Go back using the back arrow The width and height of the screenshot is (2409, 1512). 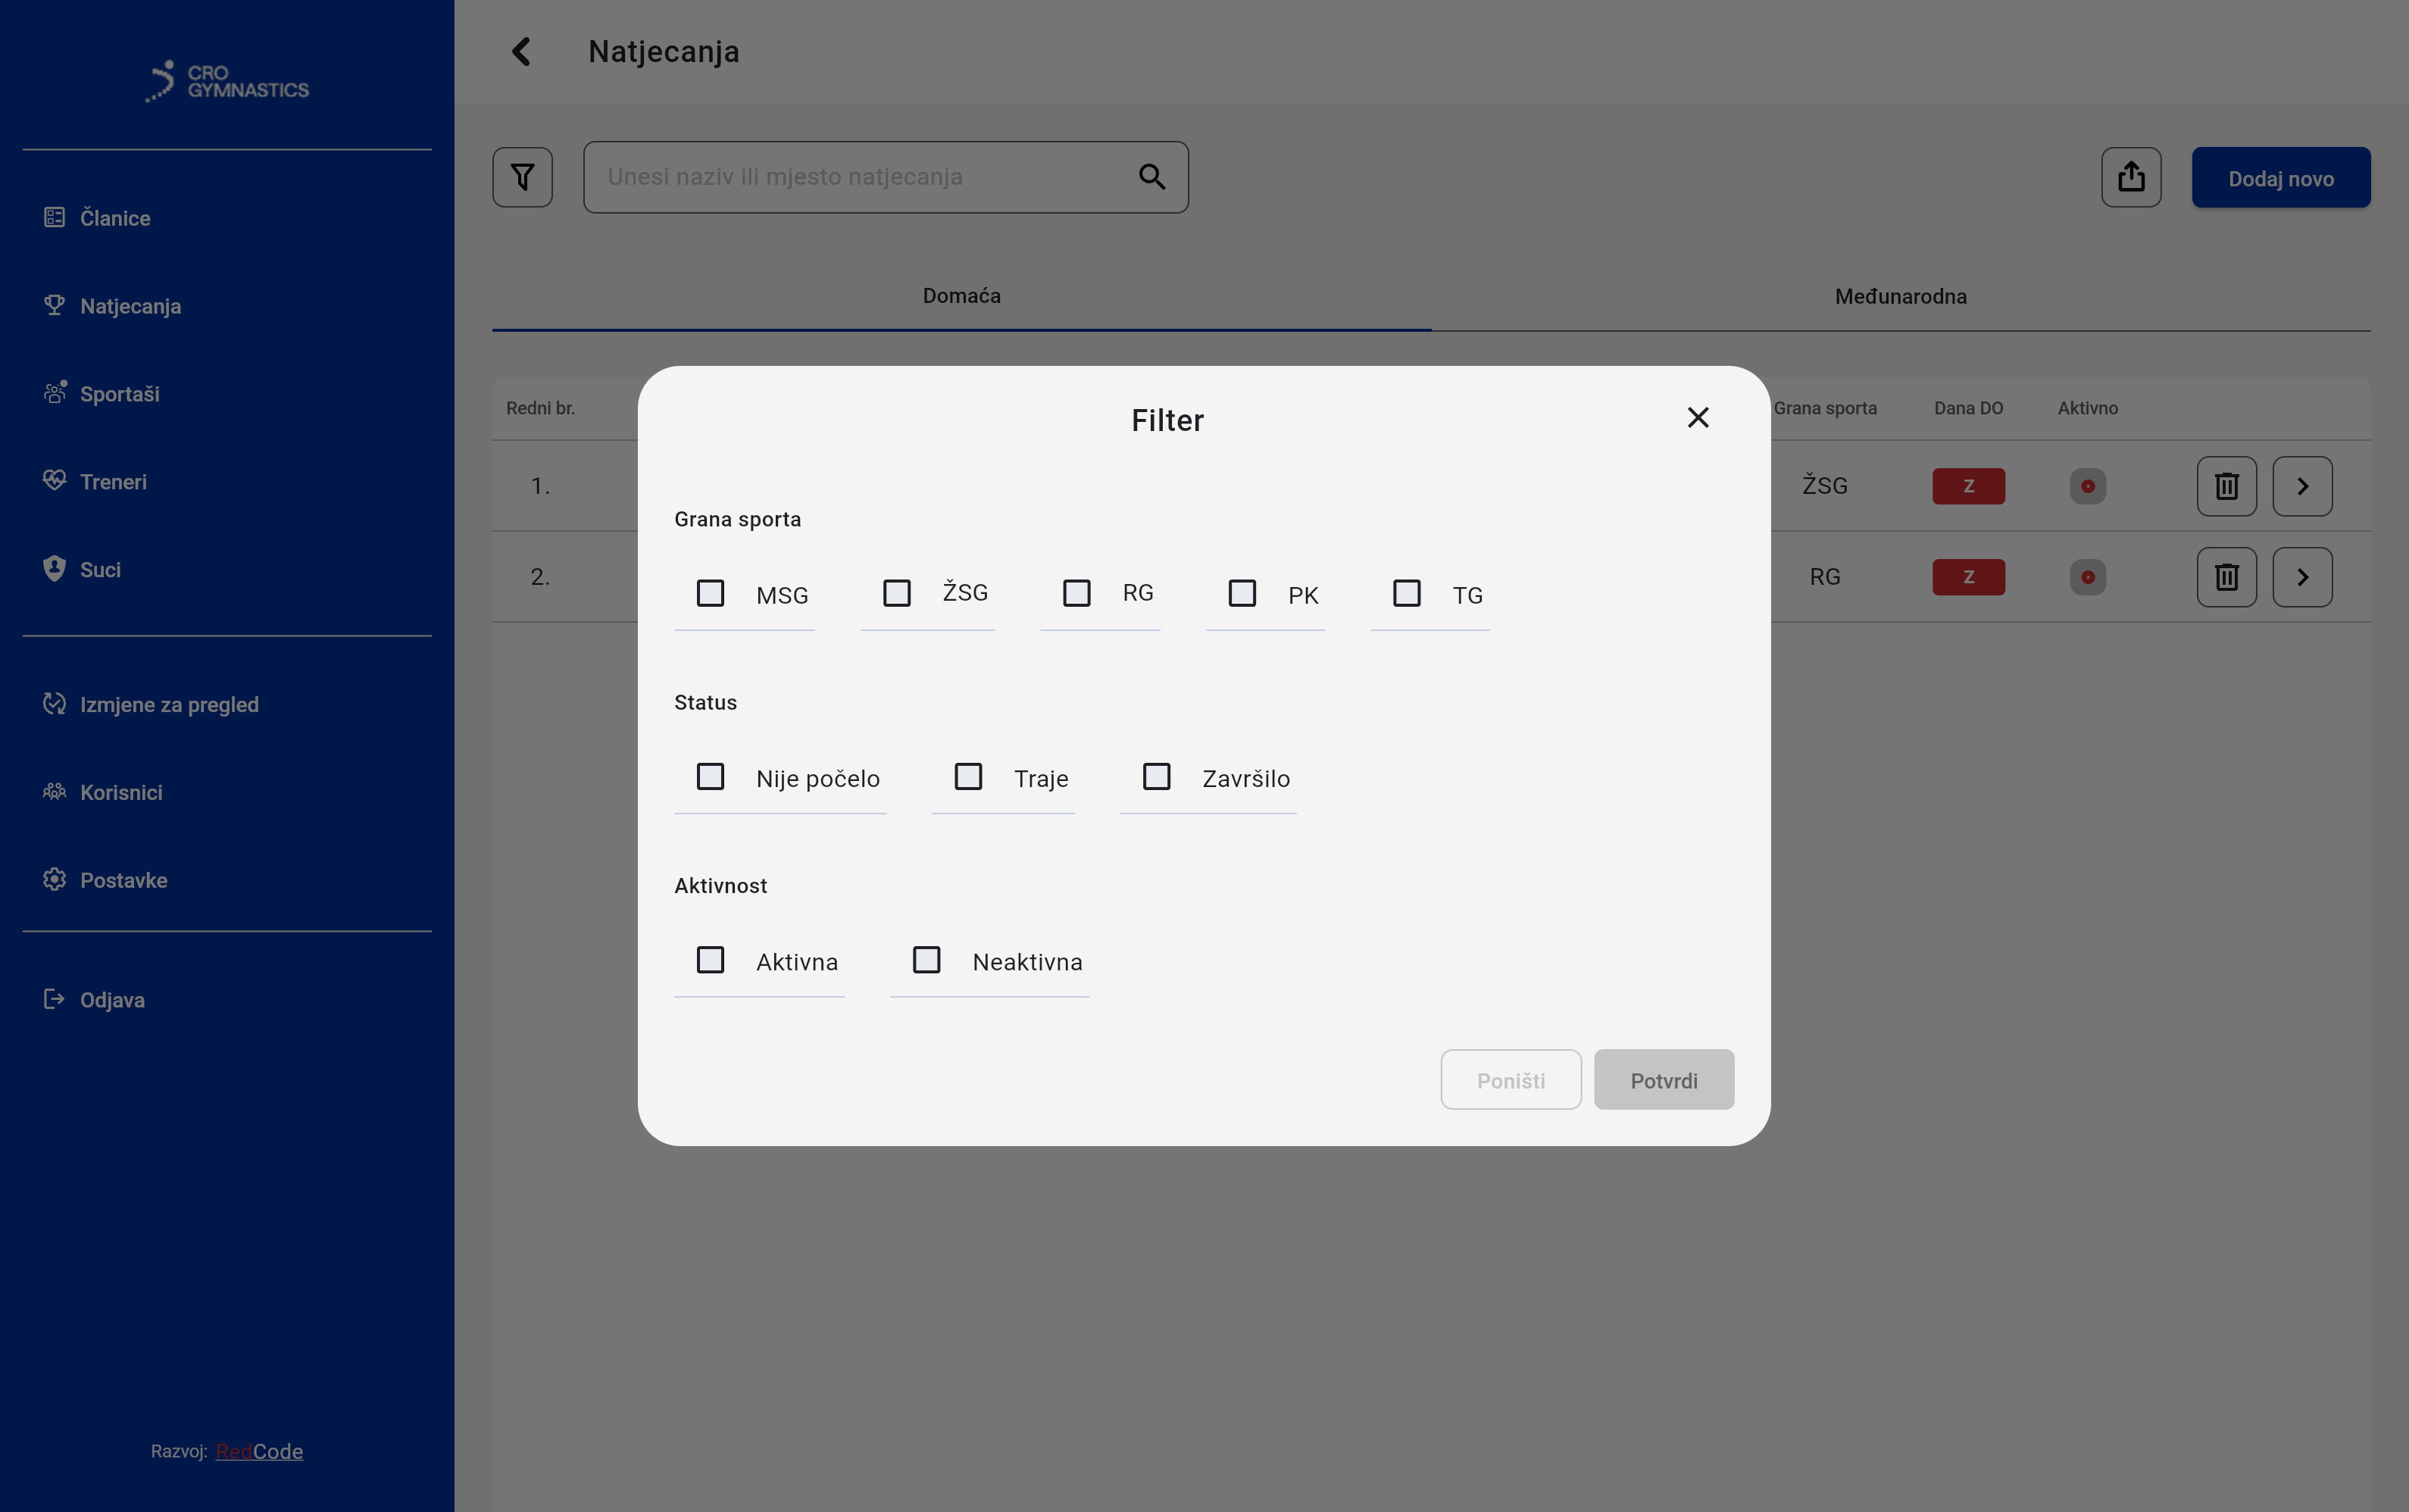(521, 51)
